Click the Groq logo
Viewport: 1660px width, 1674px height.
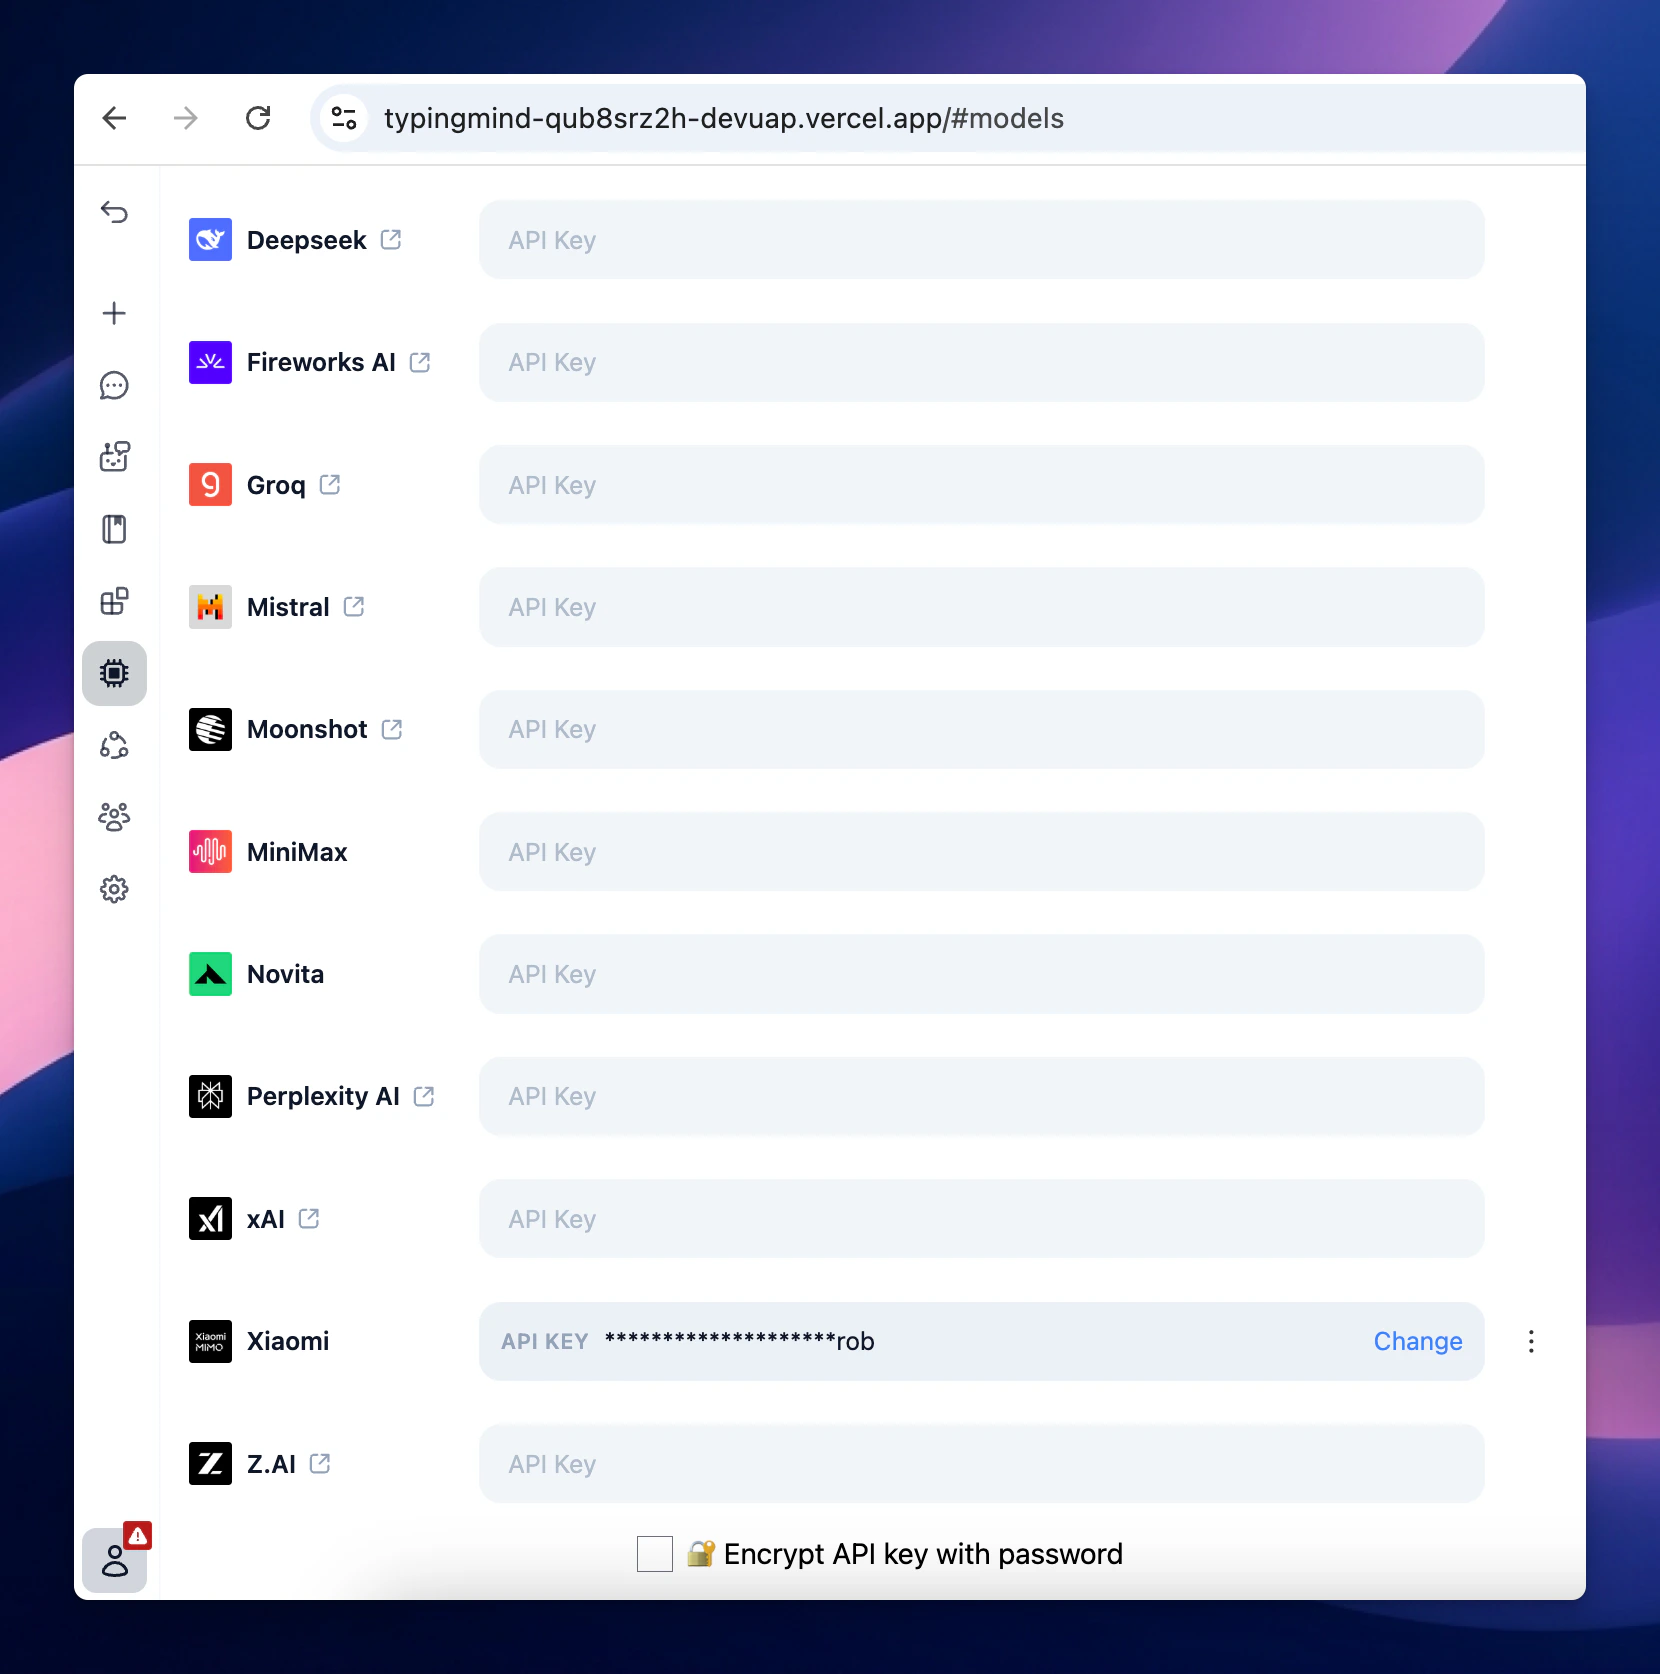tap(210, 485)
